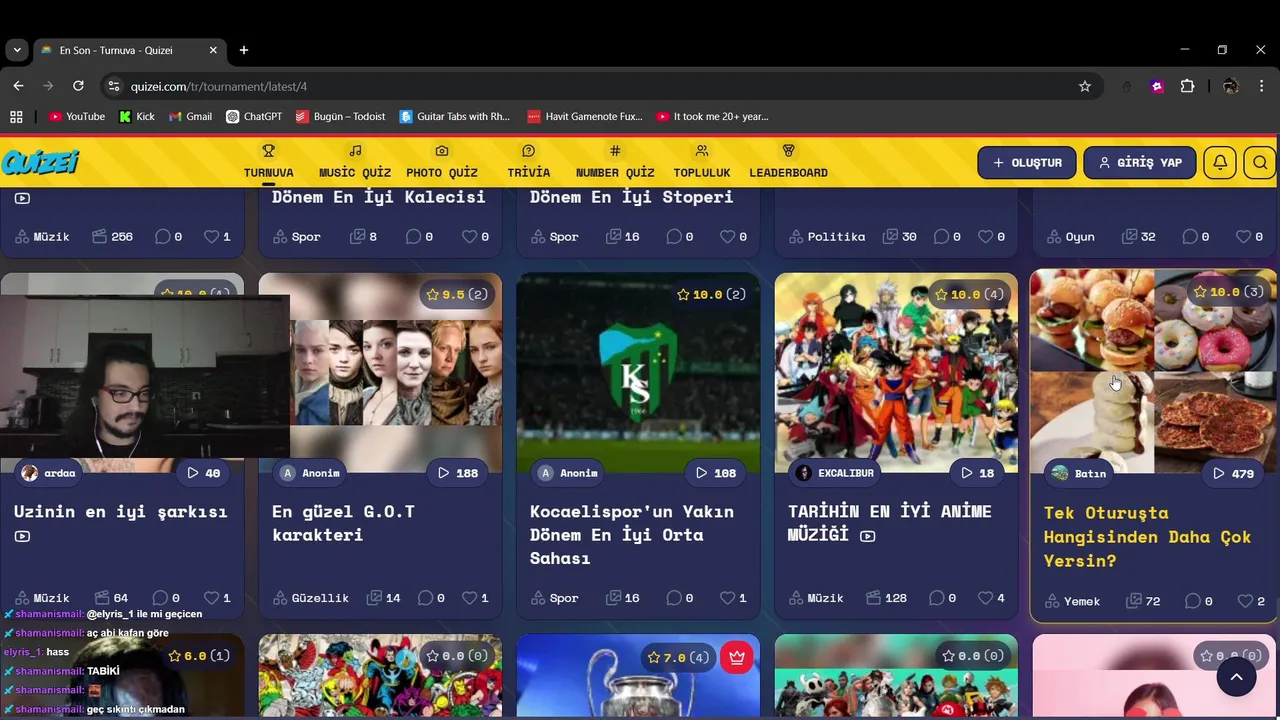Click play count 40 on Uzi card
Viewport: 1280px width, 720px height.
pyautogui.click(x=203, y=473)
